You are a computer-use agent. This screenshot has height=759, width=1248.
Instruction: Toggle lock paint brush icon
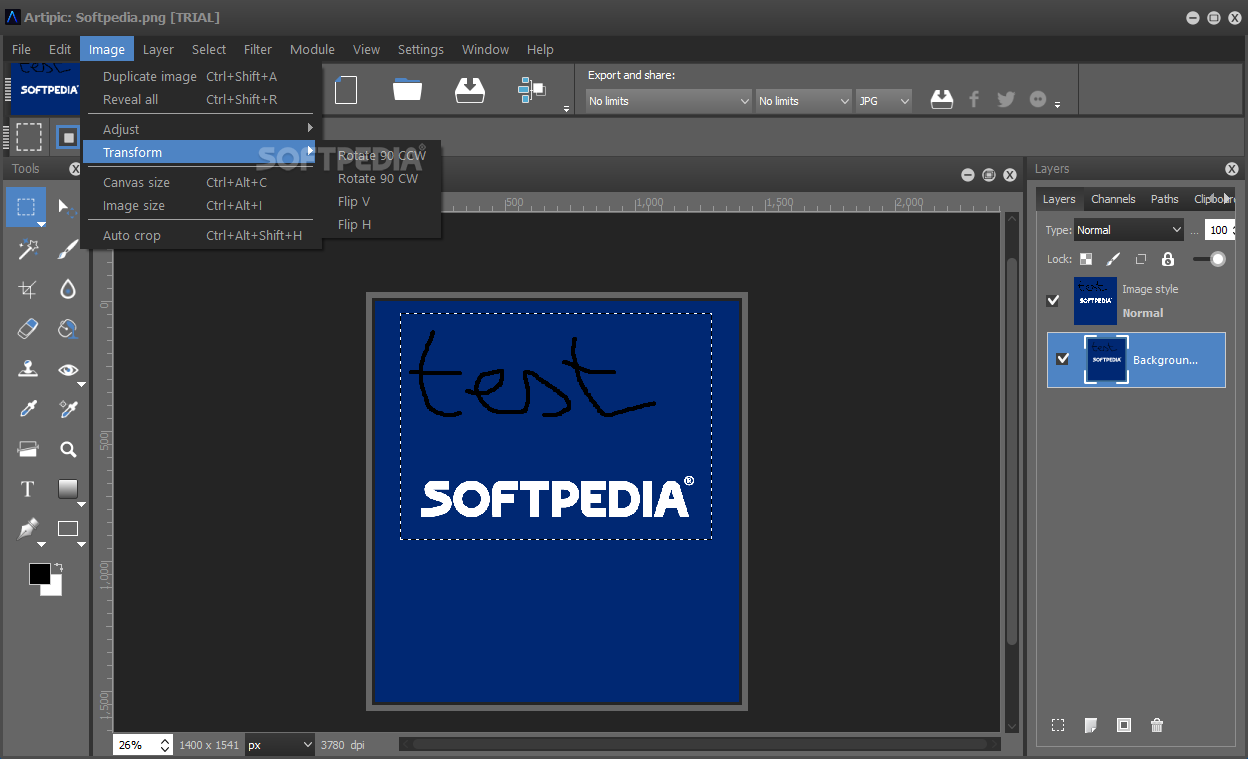(1113, 259)
